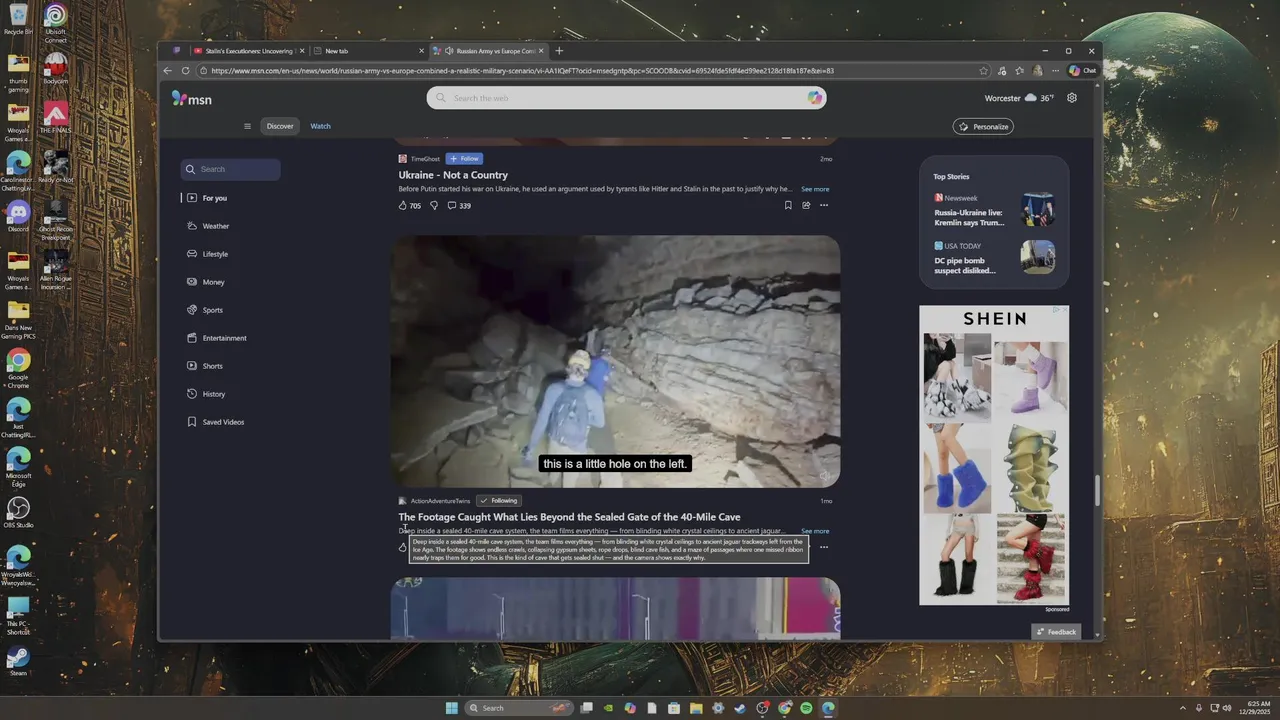This screenshot has width=1280, height=720.
Task: Click Windows Start button
Action: click(x=451, y=708)
